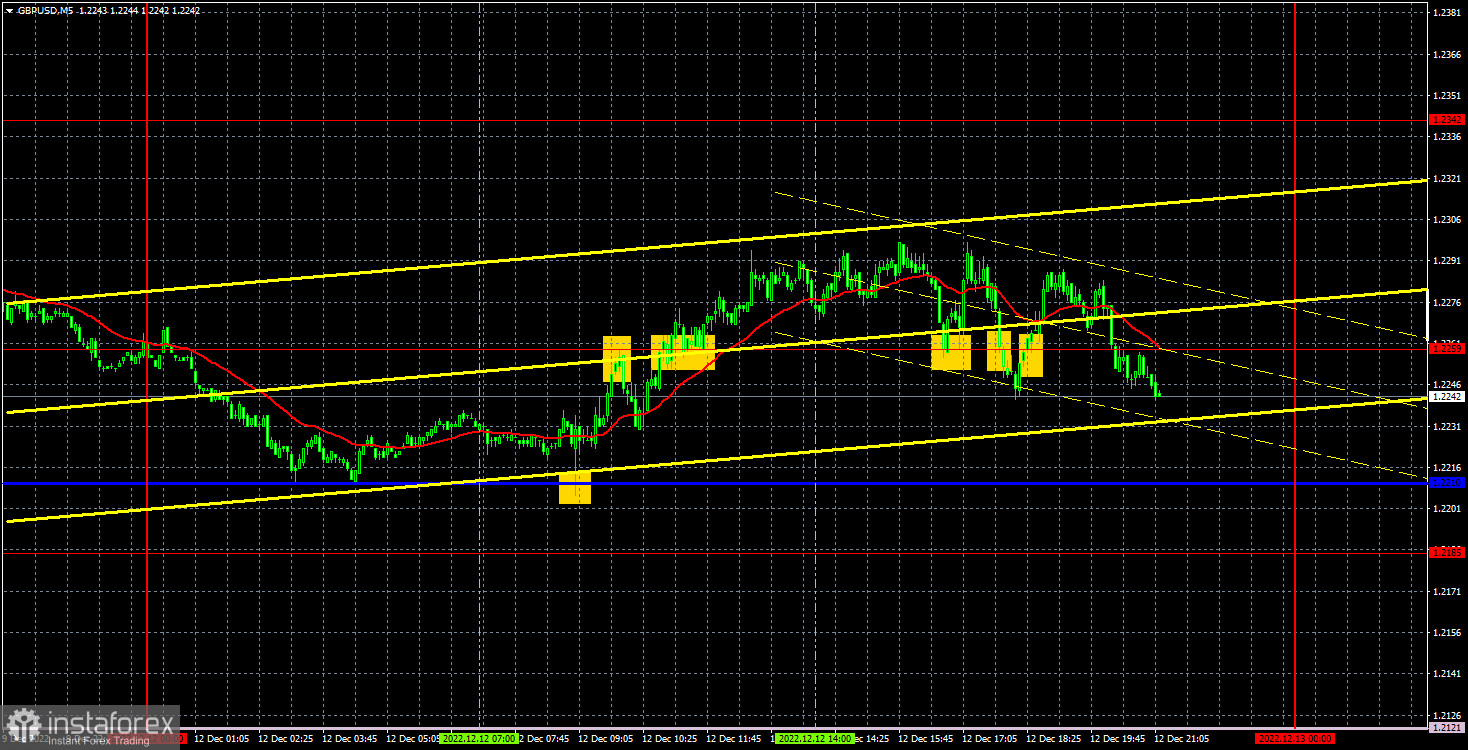Click the current price label 1.2242

point(1448,396)
